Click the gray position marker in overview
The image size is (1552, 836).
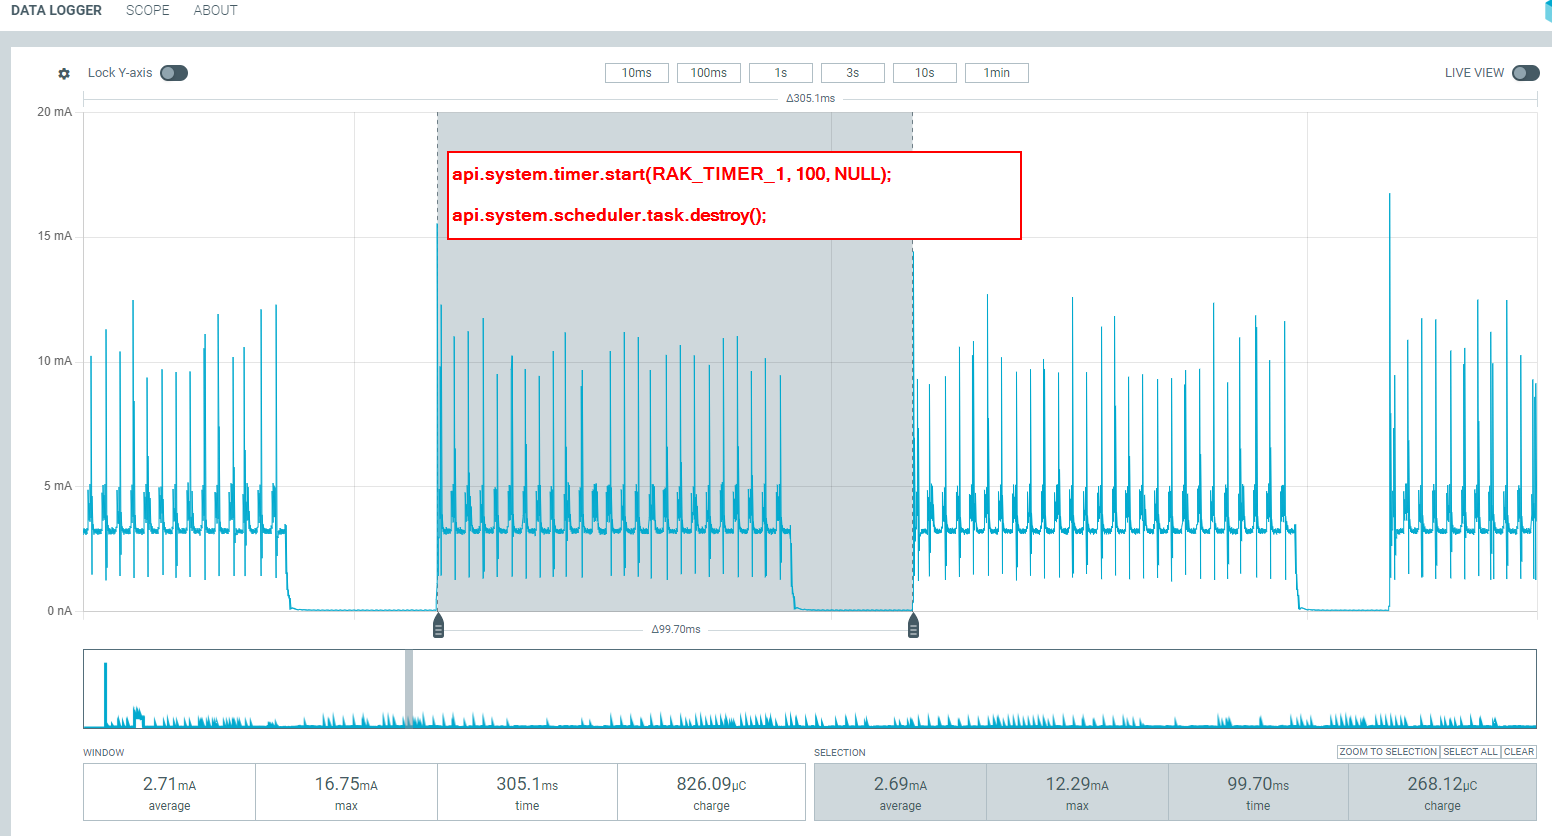(x=408, y=688)
